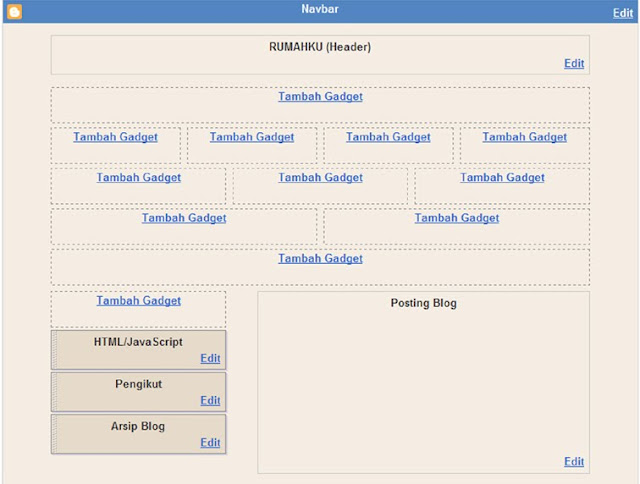The width and height of the screenshot is (640, 484).
Task: Click Tambah Gadget in the fourth of four columns
Action: (x=524, y=137)
